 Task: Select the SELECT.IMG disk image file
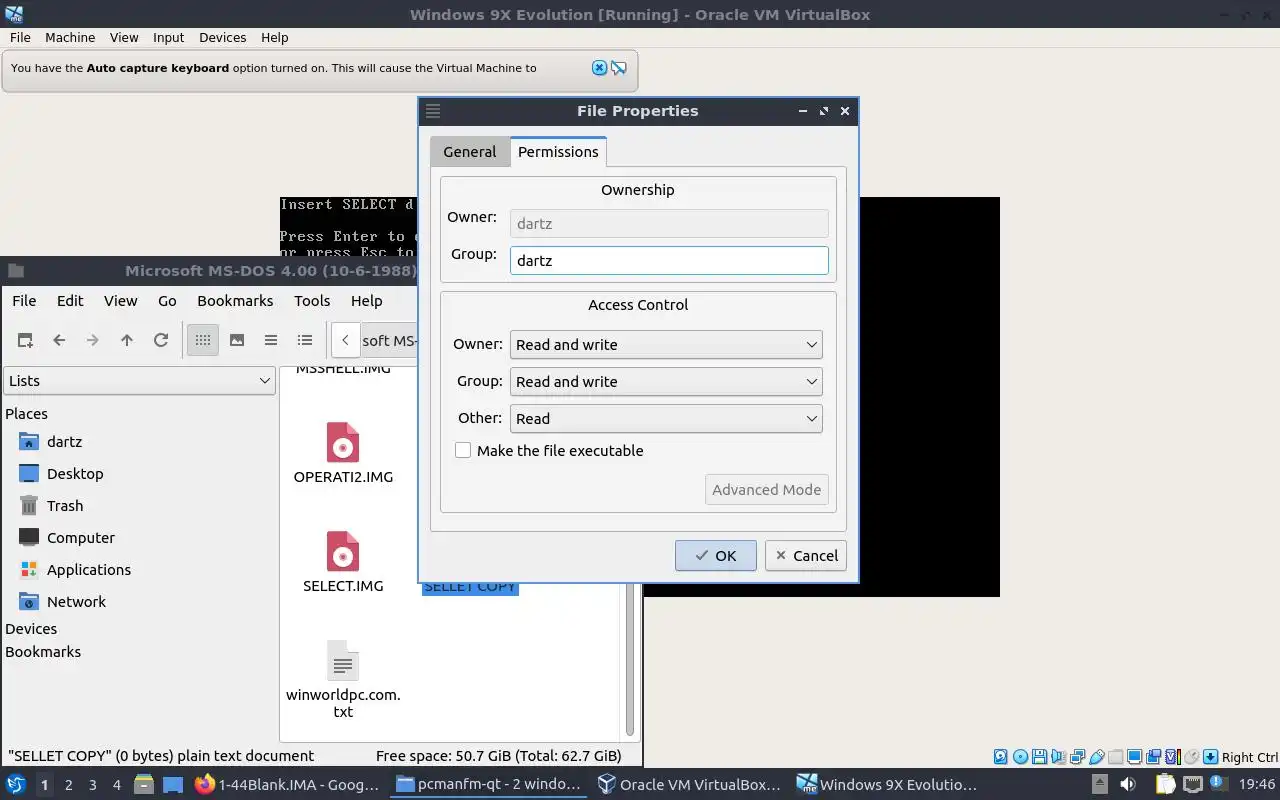tap(343, 562)
